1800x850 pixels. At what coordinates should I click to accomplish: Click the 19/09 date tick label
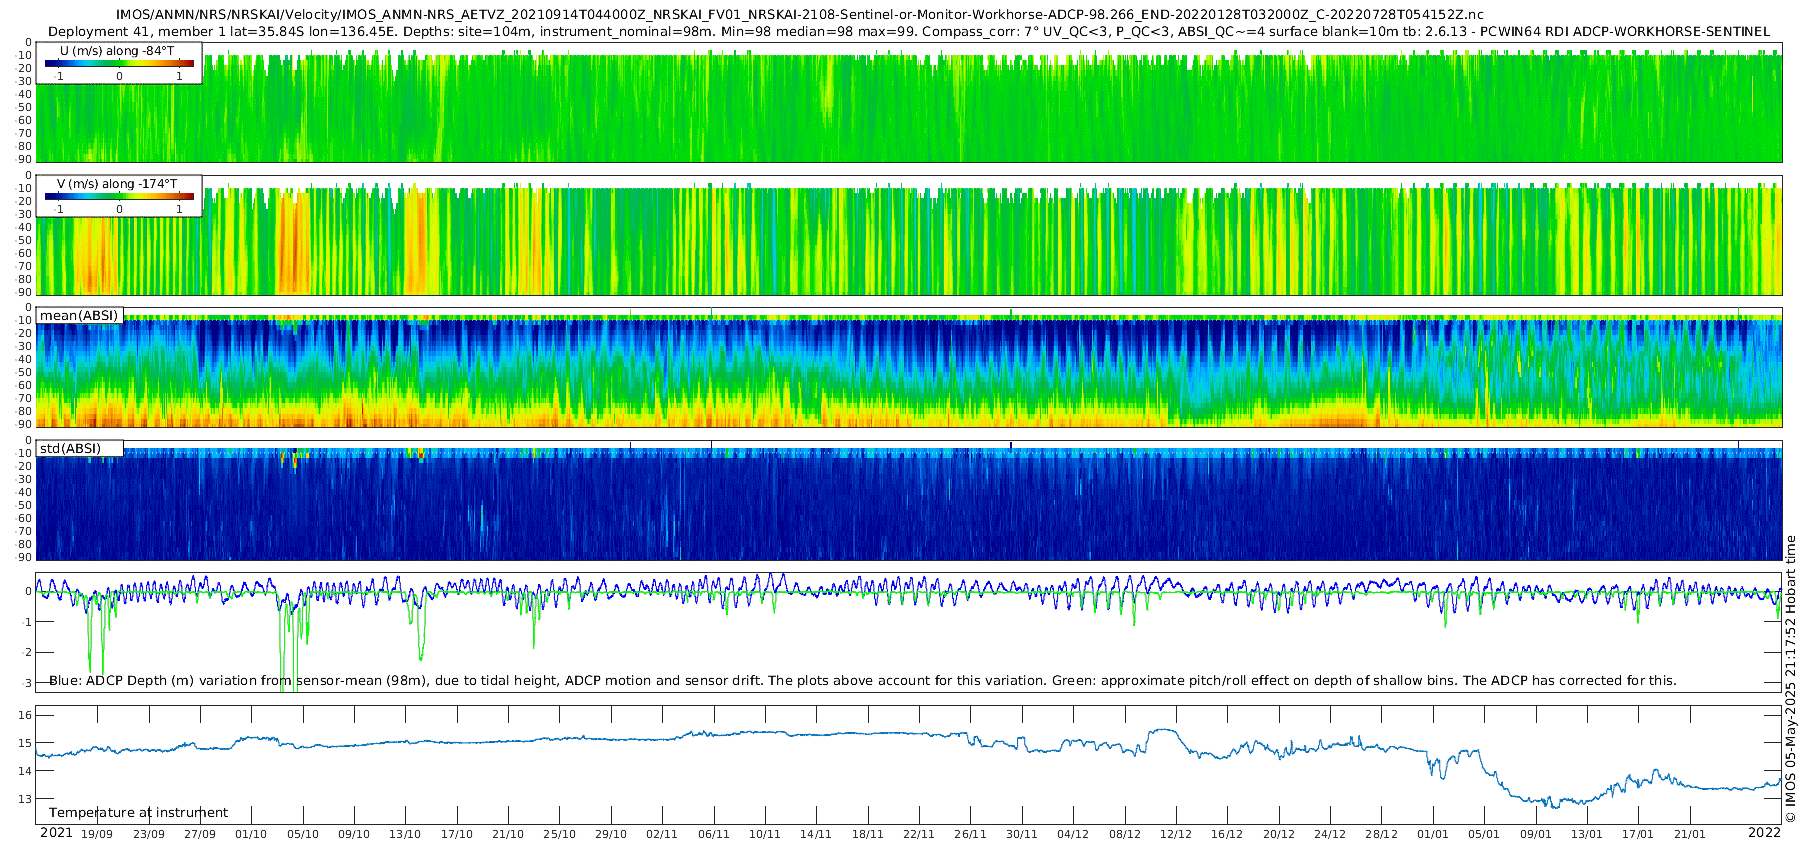(x=96, y=834)
